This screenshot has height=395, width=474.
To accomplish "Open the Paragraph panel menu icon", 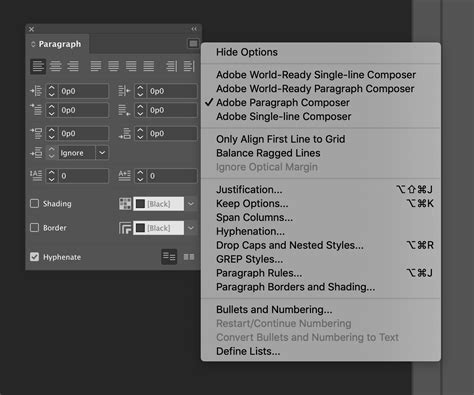I will pos(193,44).
